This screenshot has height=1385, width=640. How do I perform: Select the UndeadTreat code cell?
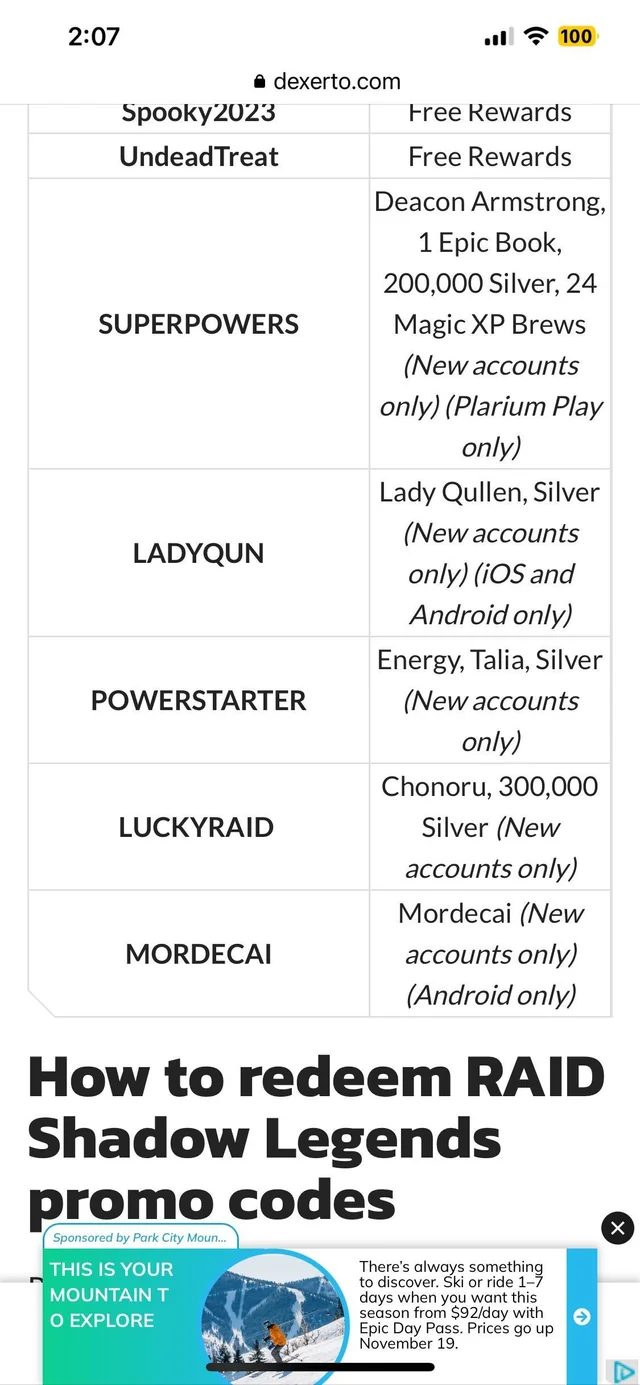[x=198, y=156]
